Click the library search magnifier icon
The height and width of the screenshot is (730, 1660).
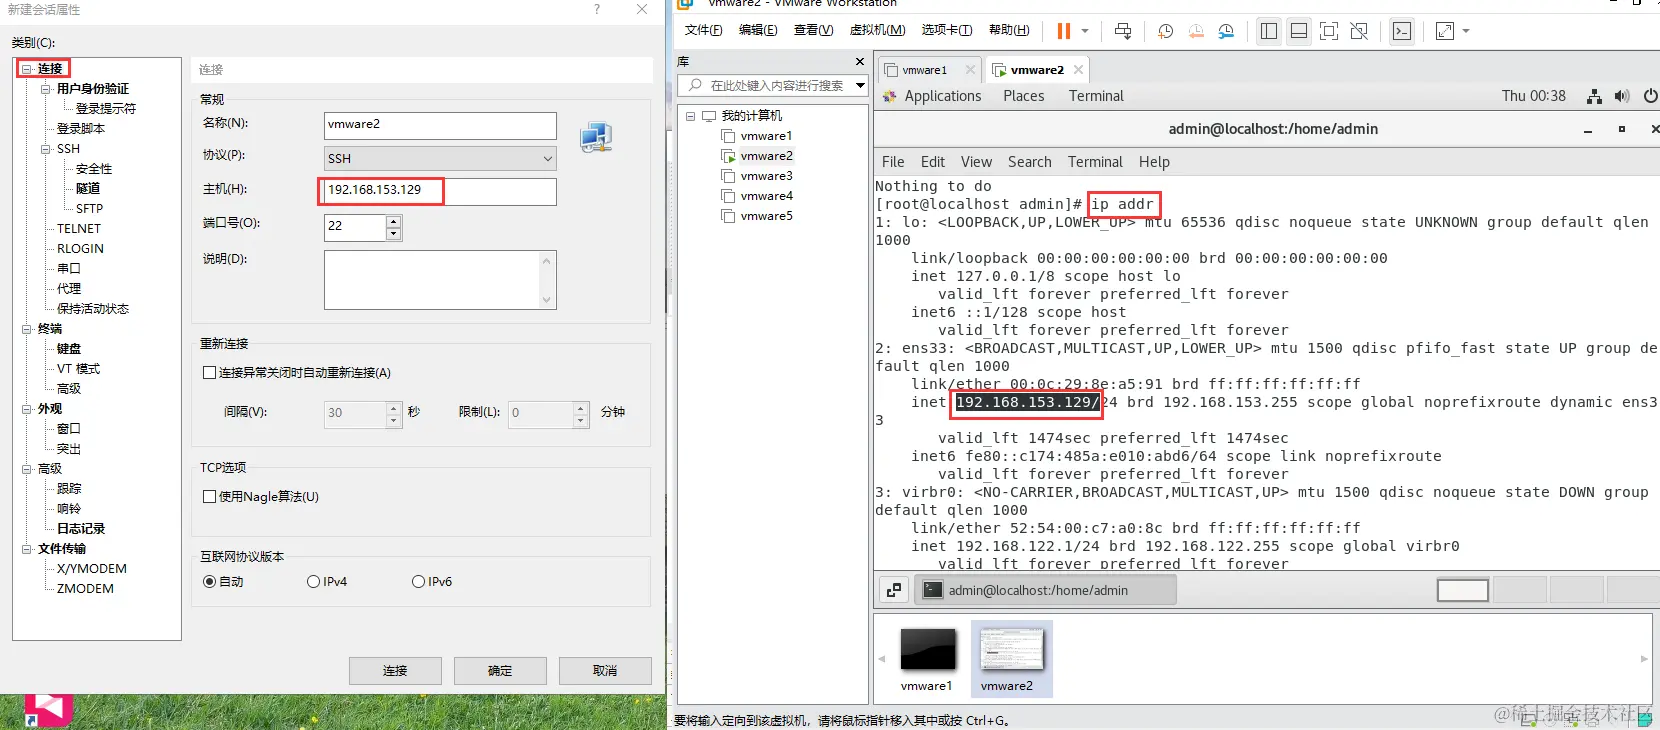(x=695, y=85)
